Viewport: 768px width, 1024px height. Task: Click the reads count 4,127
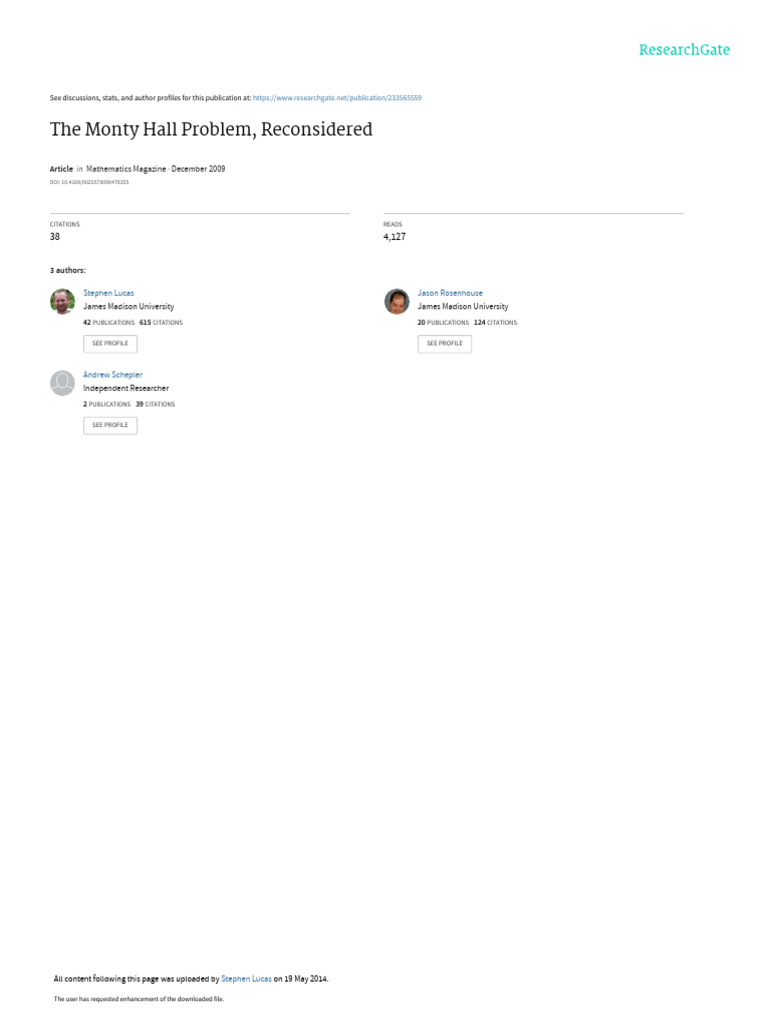pyautogui.click(x=394, y=236)
